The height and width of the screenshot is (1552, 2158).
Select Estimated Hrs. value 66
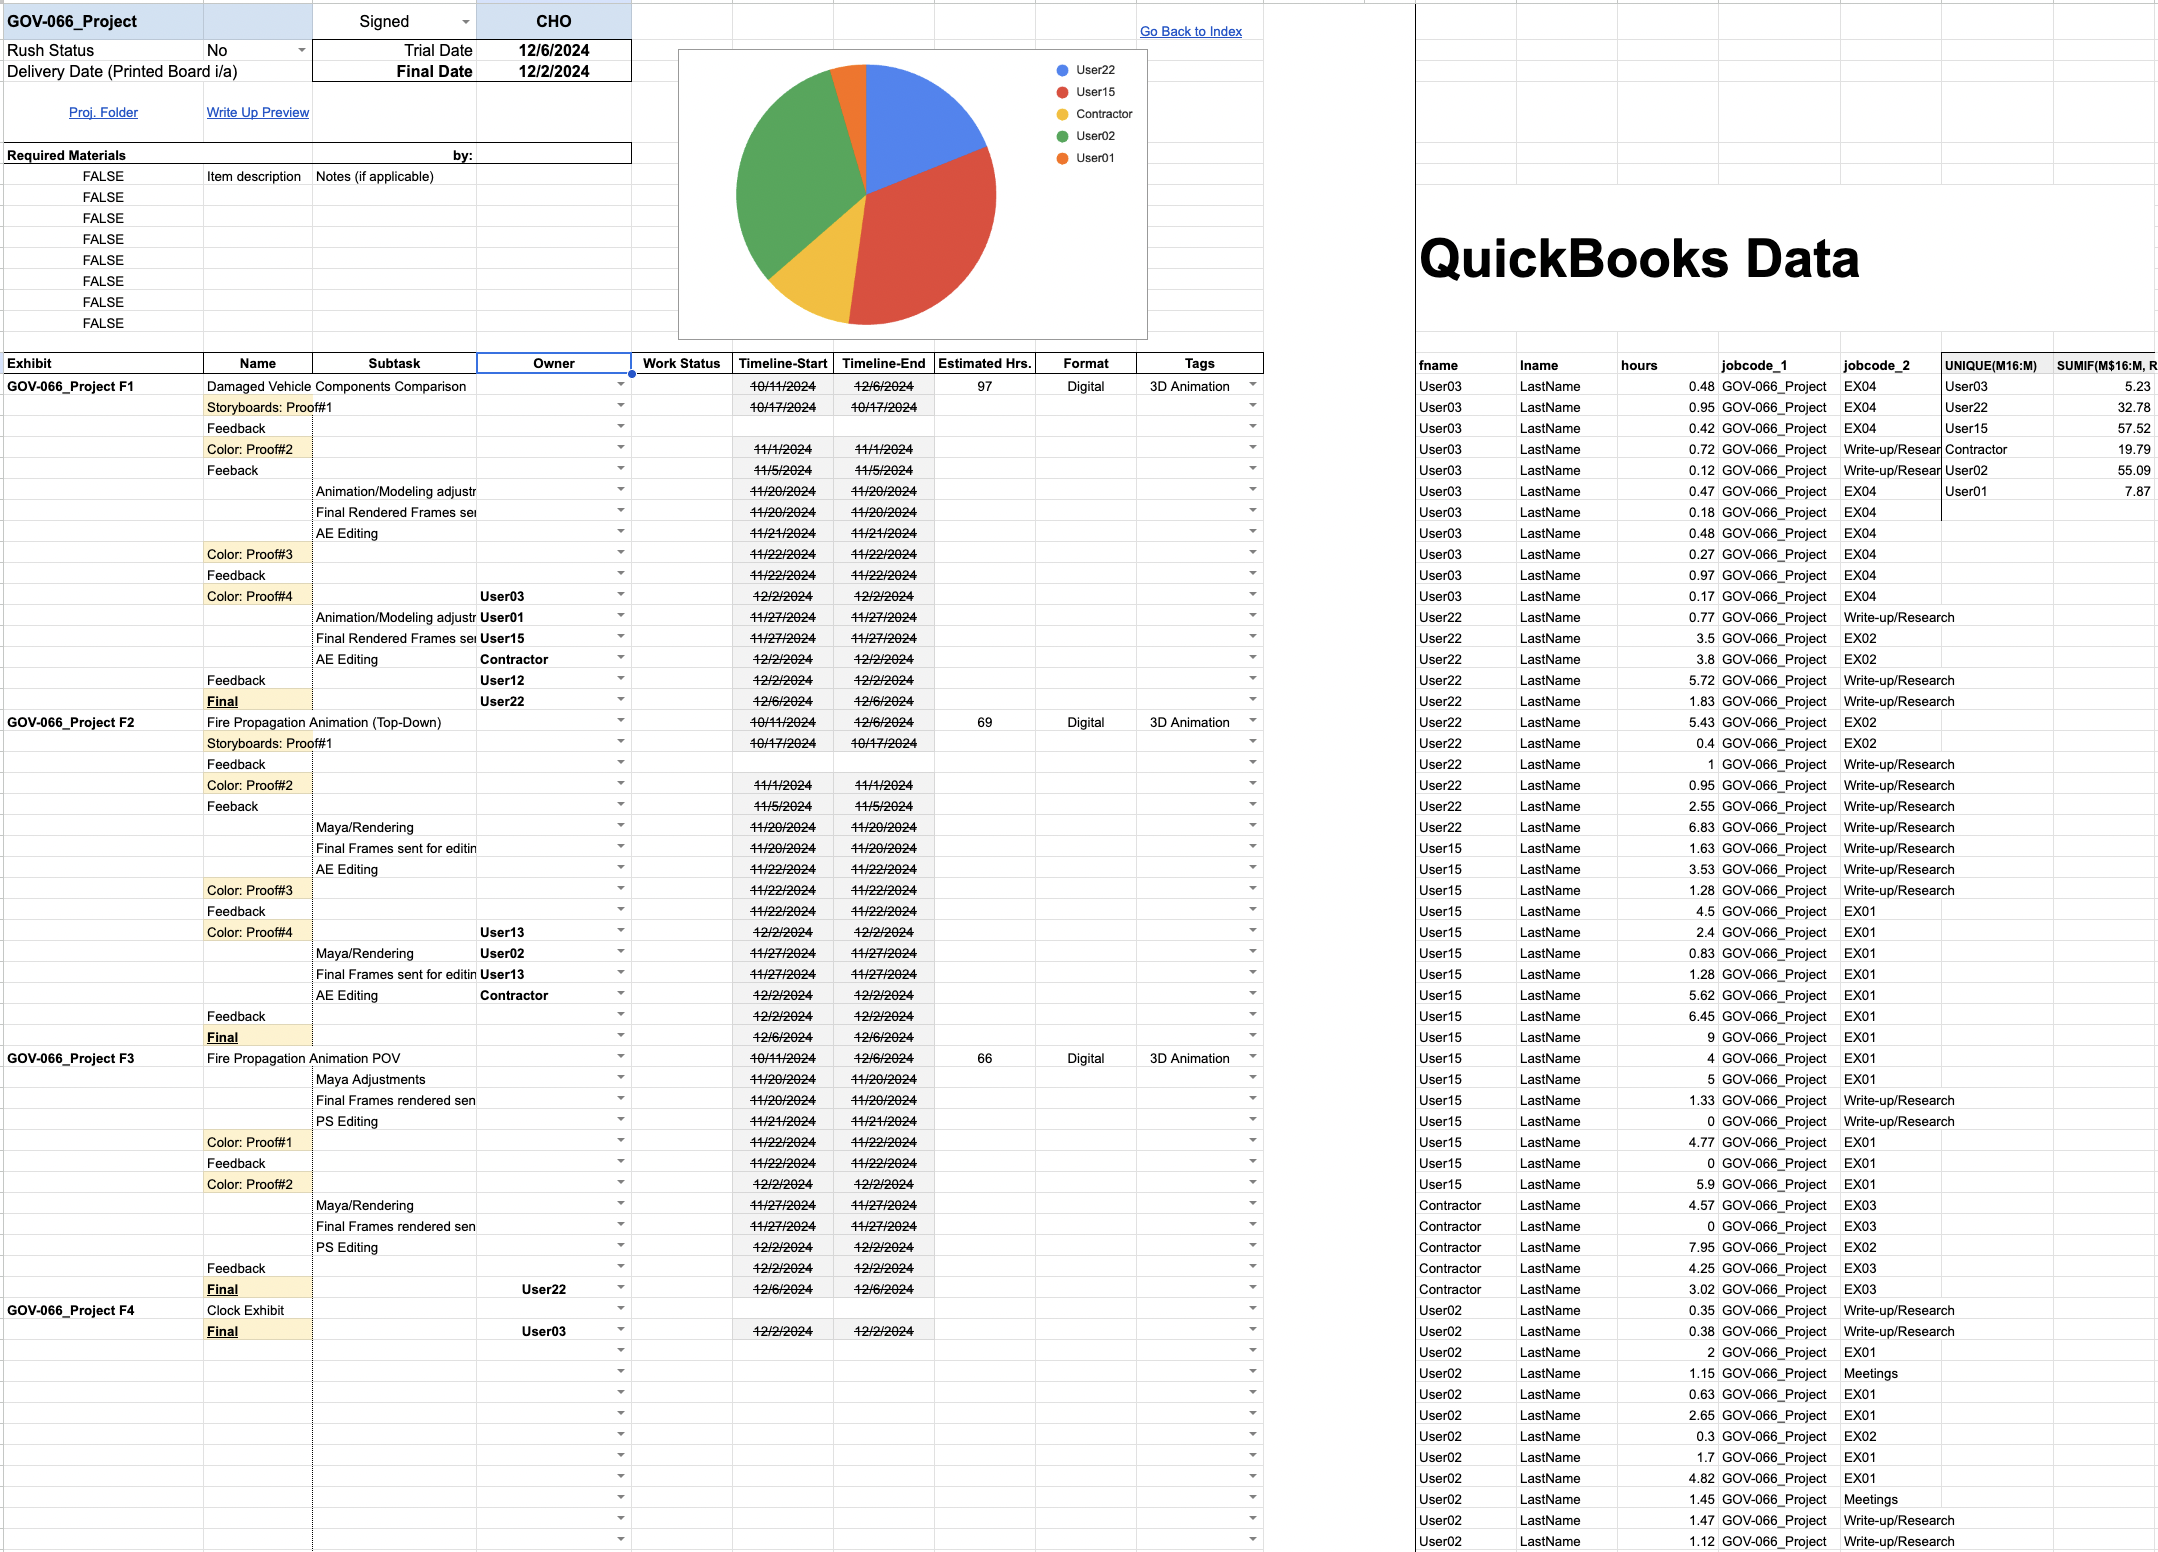pyautogui.click(x=985, y=1058)
